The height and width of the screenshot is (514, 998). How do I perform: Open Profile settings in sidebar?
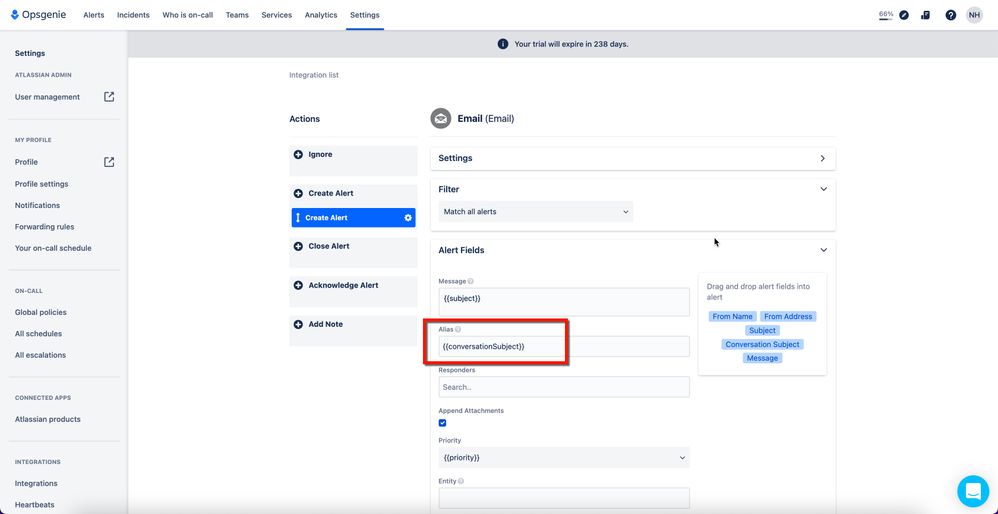41,184
